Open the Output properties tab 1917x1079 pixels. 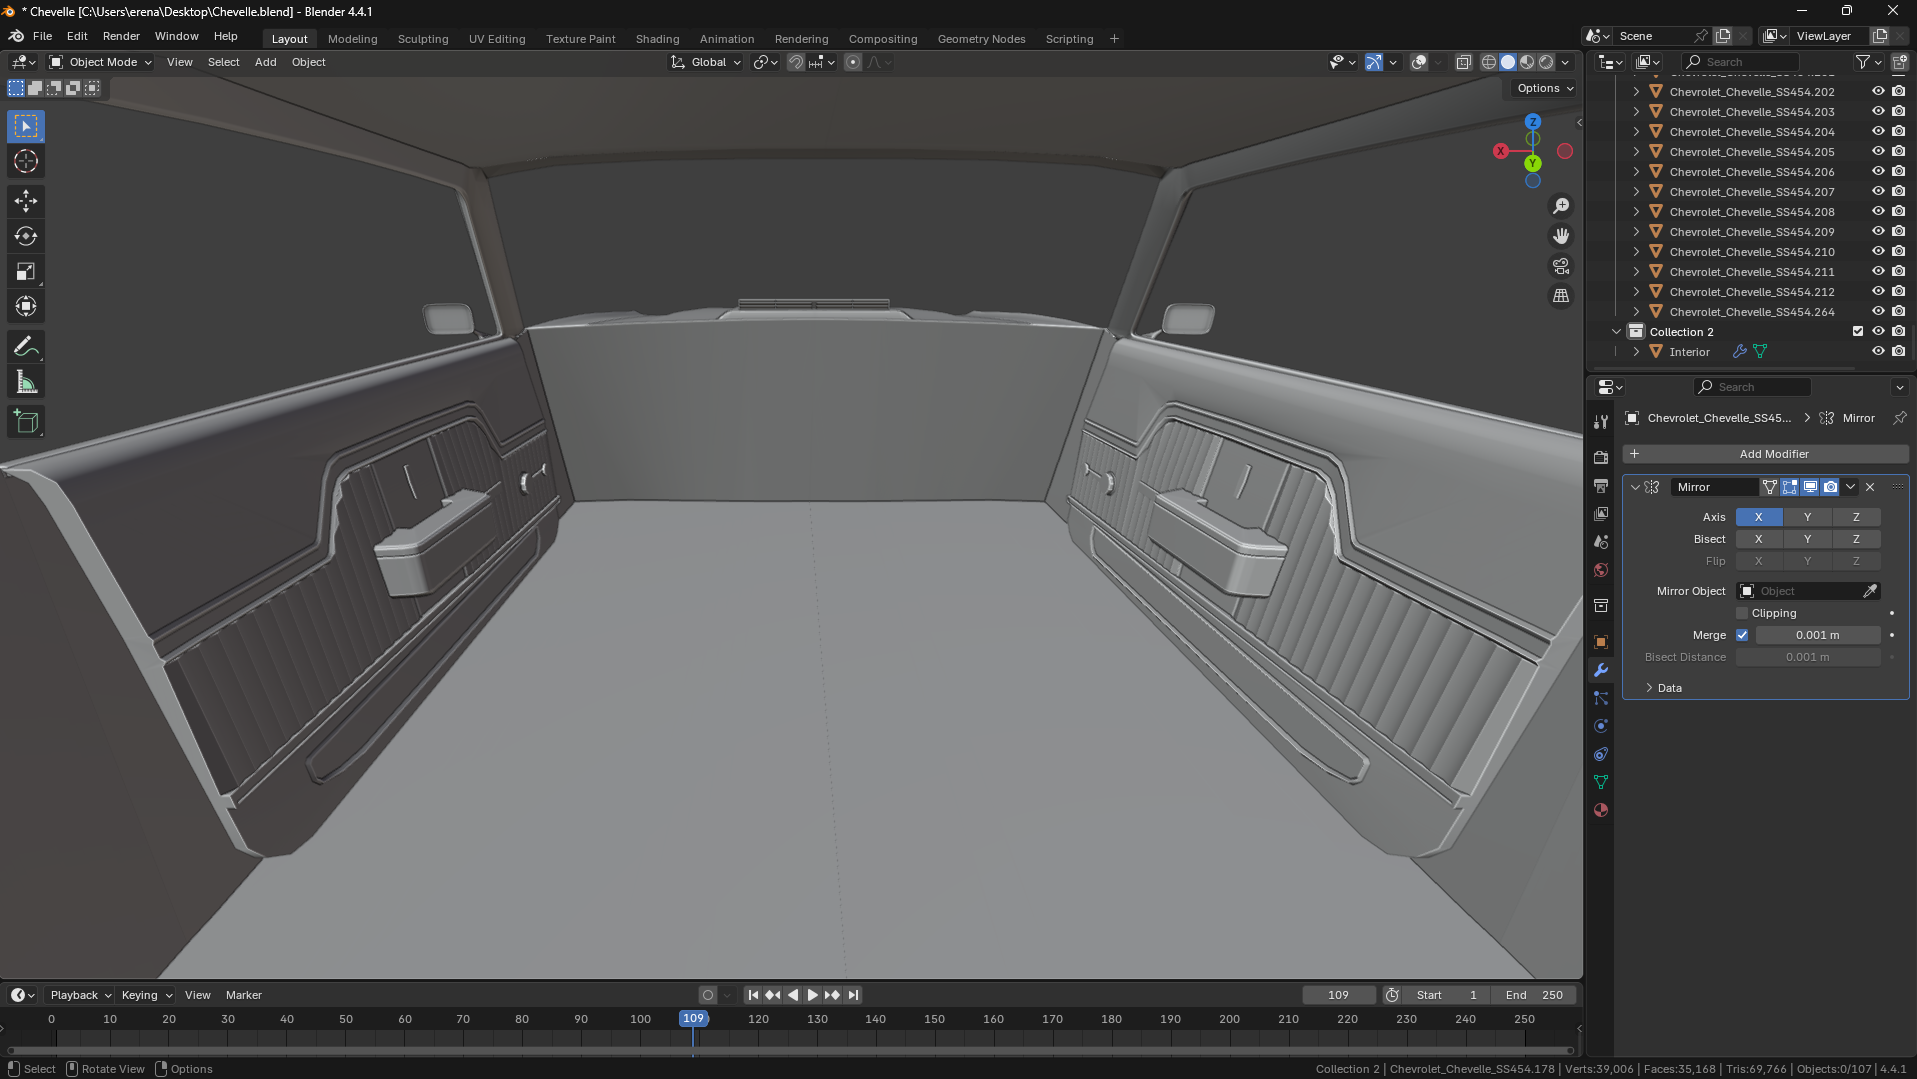pos(1601,486)
